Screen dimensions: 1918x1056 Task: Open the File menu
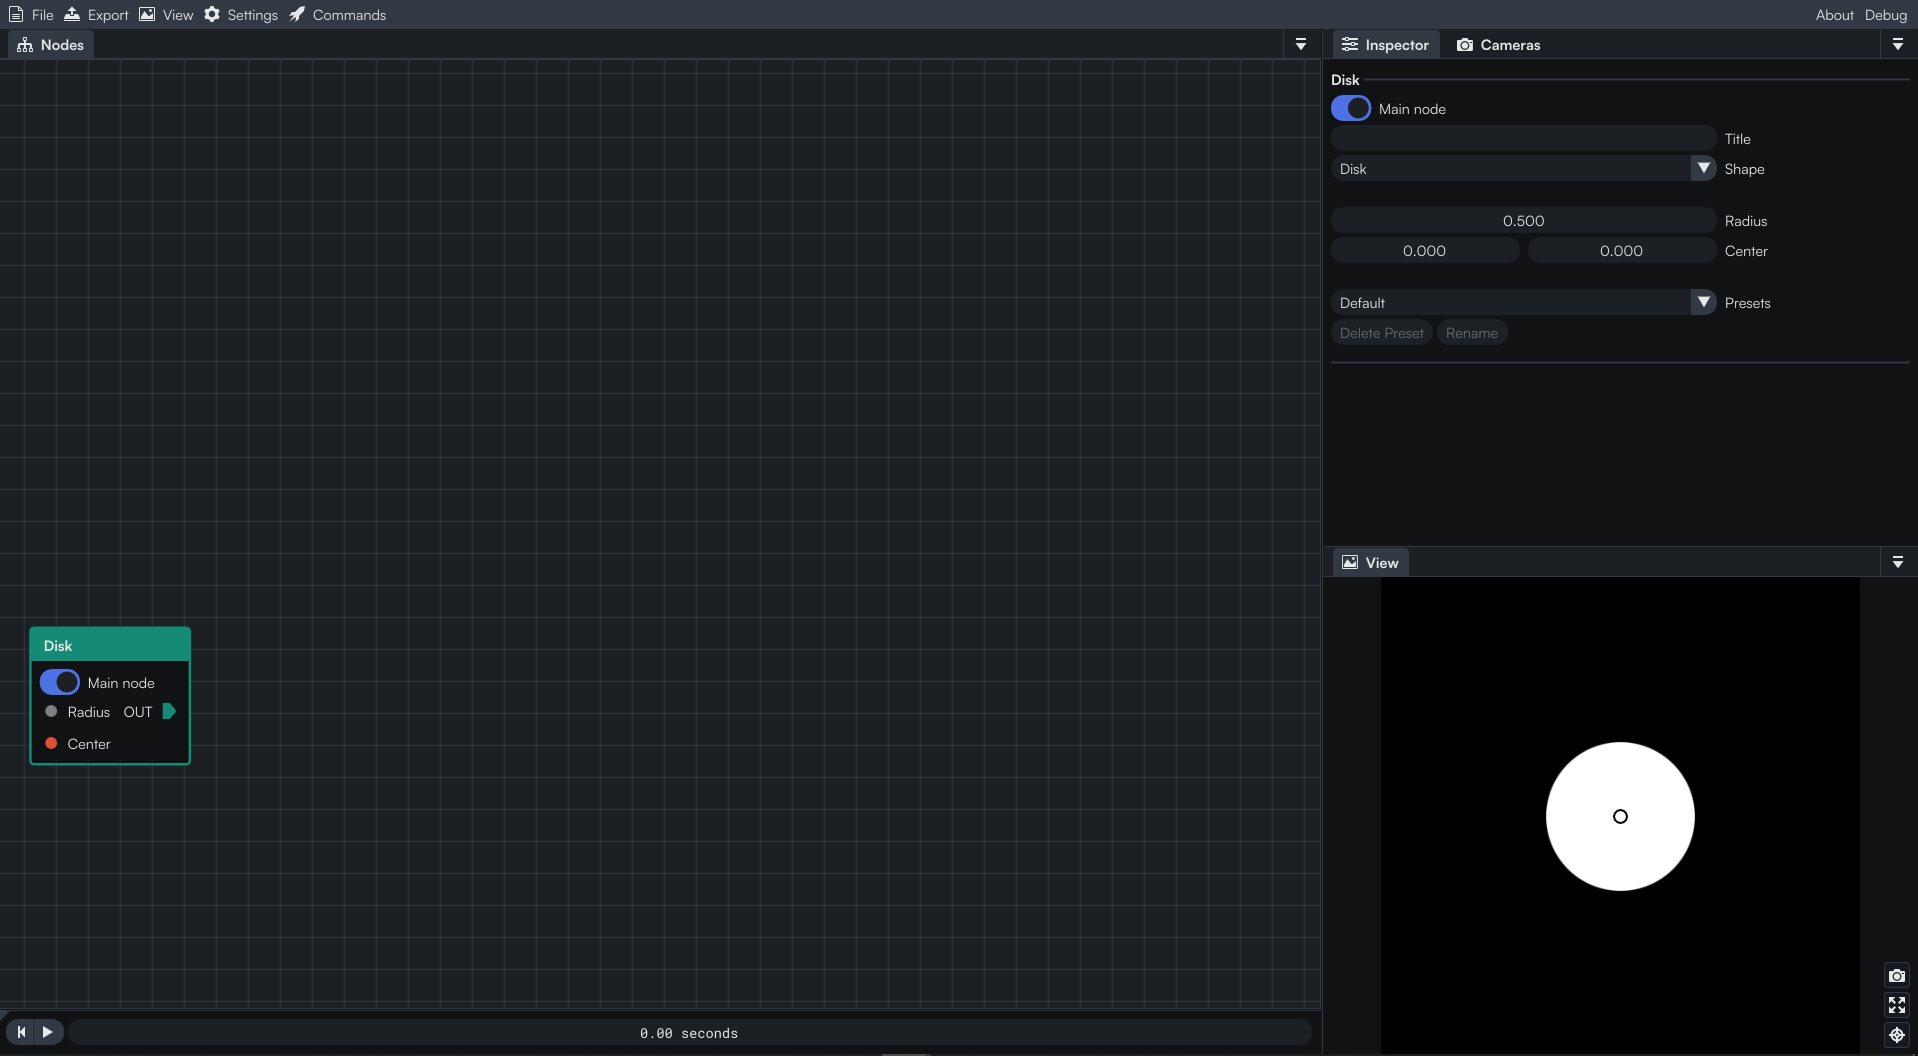pyautogui.click(x=31, y=15)
